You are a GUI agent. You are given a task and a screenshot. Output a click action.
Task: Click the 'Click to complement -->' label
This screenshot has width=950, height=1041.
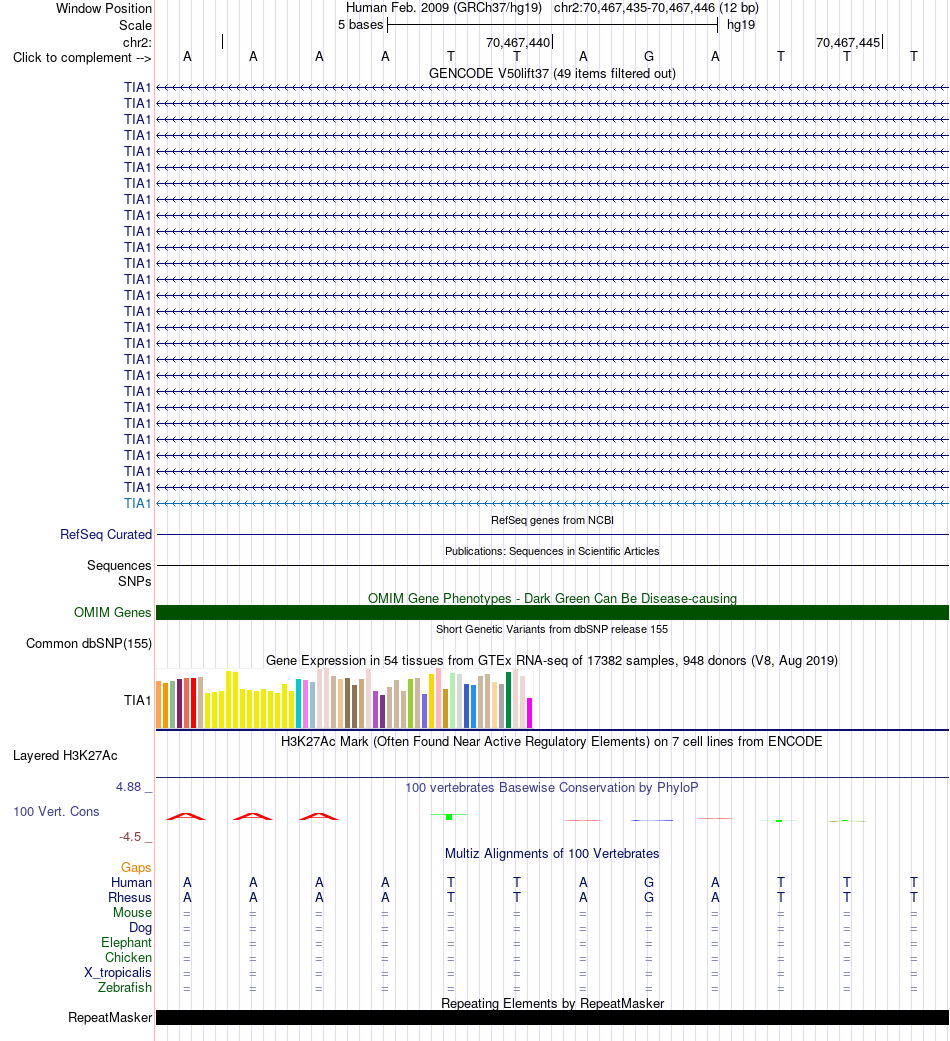[x=82, y=58]
